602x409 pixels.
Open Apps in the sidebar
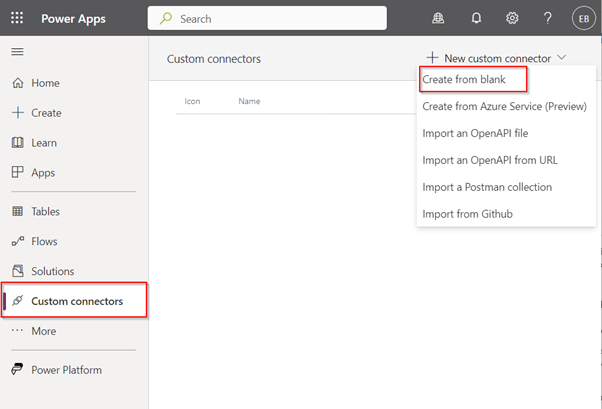[x=43, y=173]
